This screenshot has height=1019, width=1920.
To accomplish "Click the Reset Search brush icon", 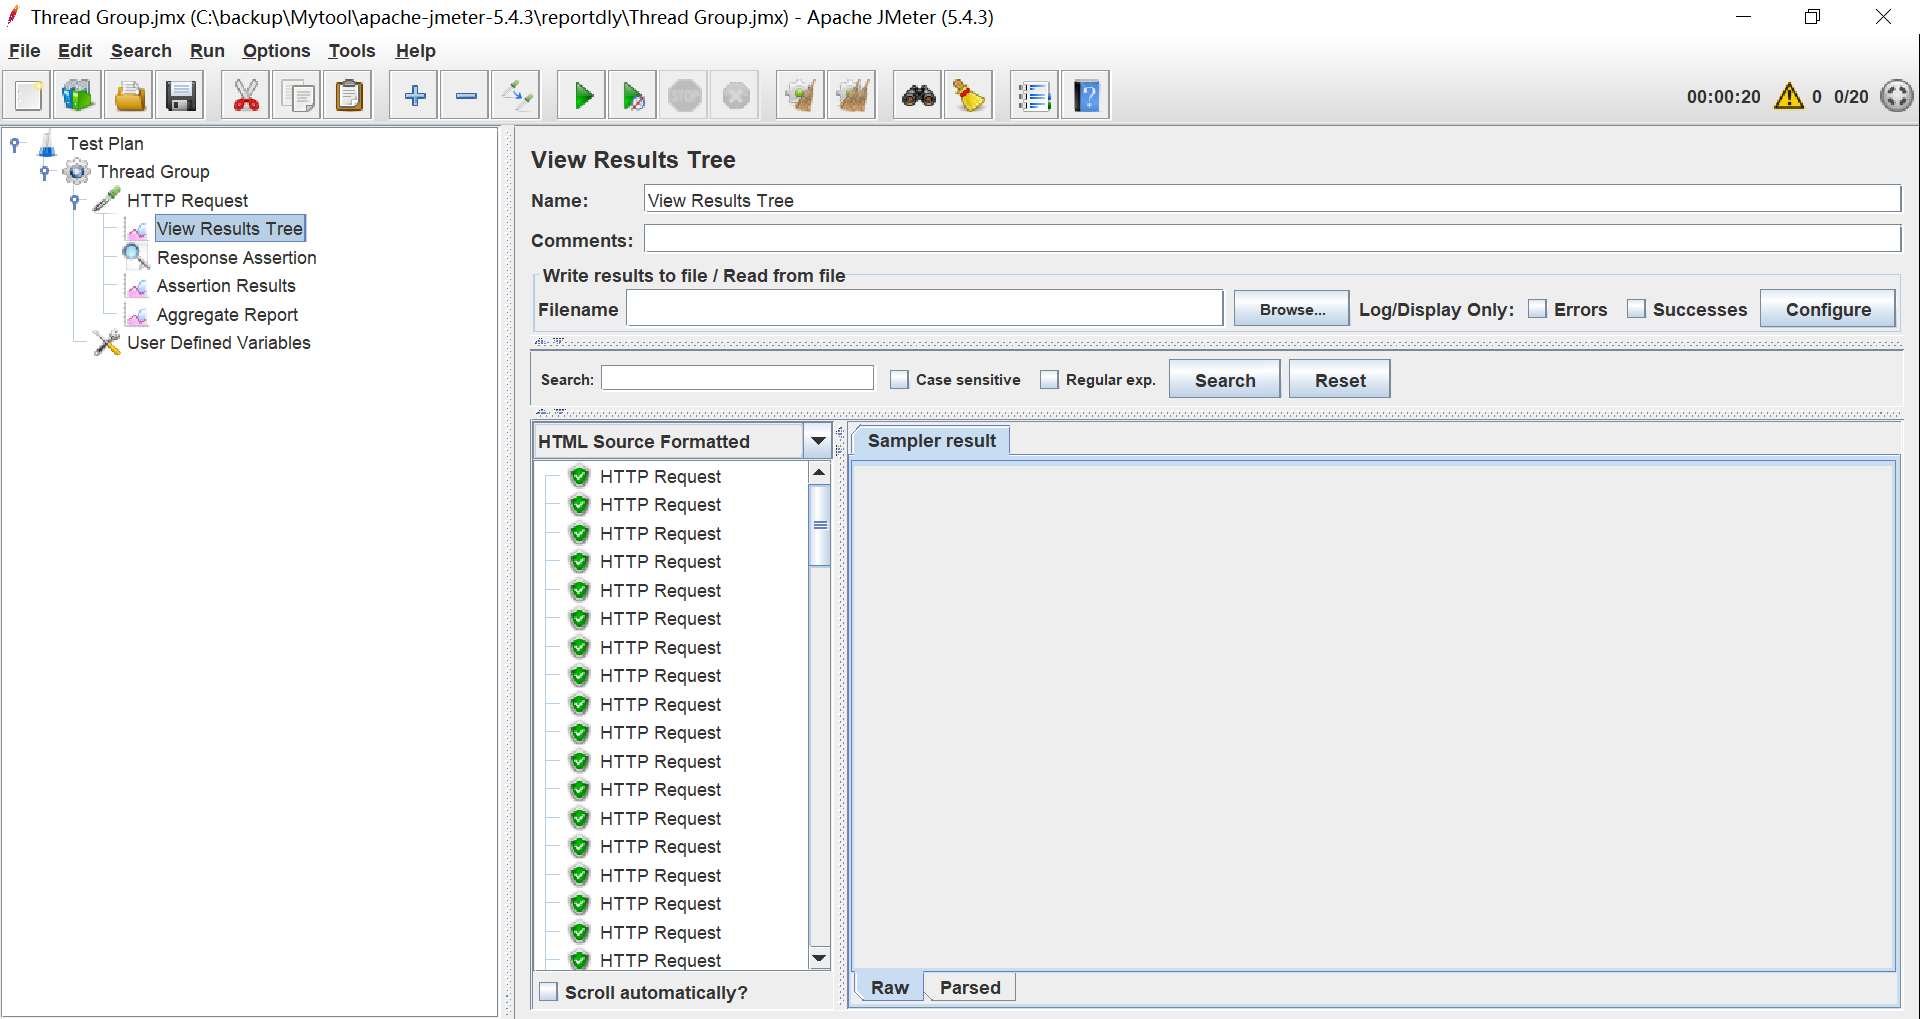I will (969, 96).
